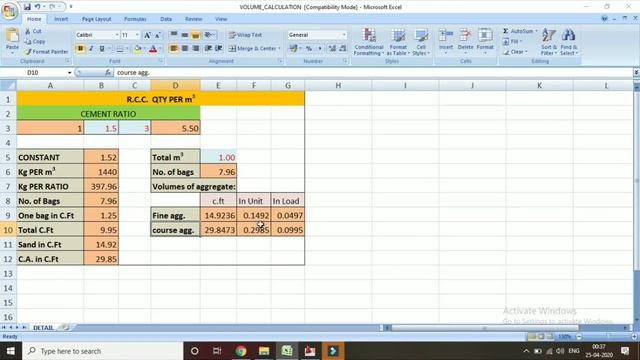Insert a new worksheet tab
The height and width of the screenshot is (360, 640).
(x=65, y=327)
